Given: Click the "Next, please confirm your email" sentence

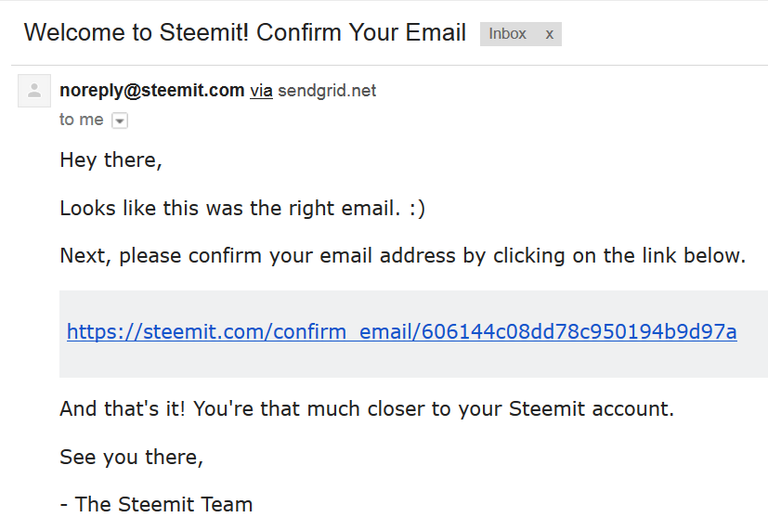Looking at the screenshot, I should point(402,256).
